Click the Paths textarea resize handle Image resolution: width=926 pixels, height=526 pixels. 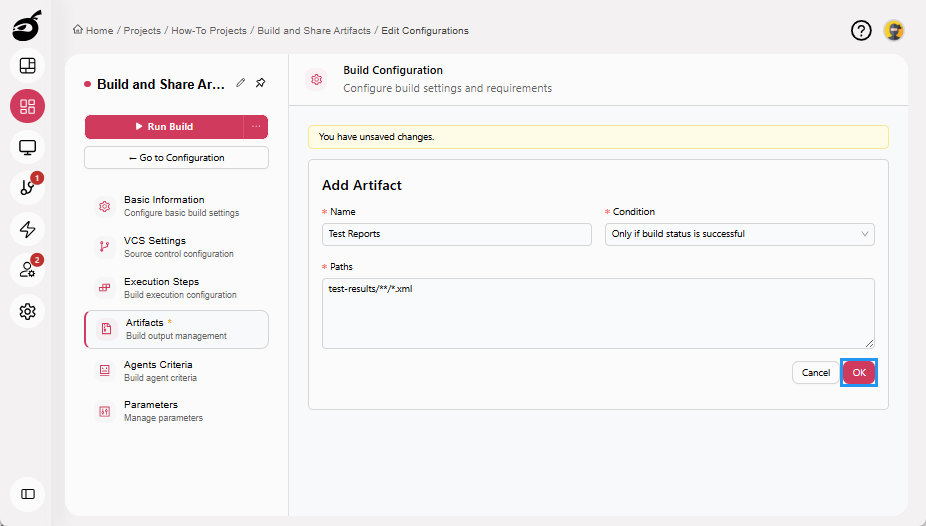869,343
